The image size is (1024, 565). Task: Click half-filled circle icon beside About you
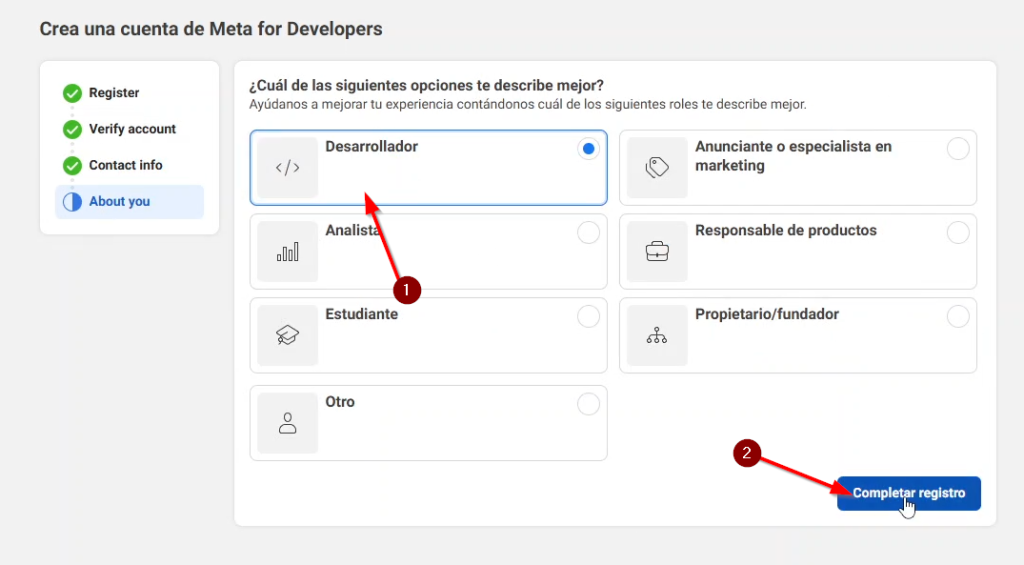coord(72,202)
